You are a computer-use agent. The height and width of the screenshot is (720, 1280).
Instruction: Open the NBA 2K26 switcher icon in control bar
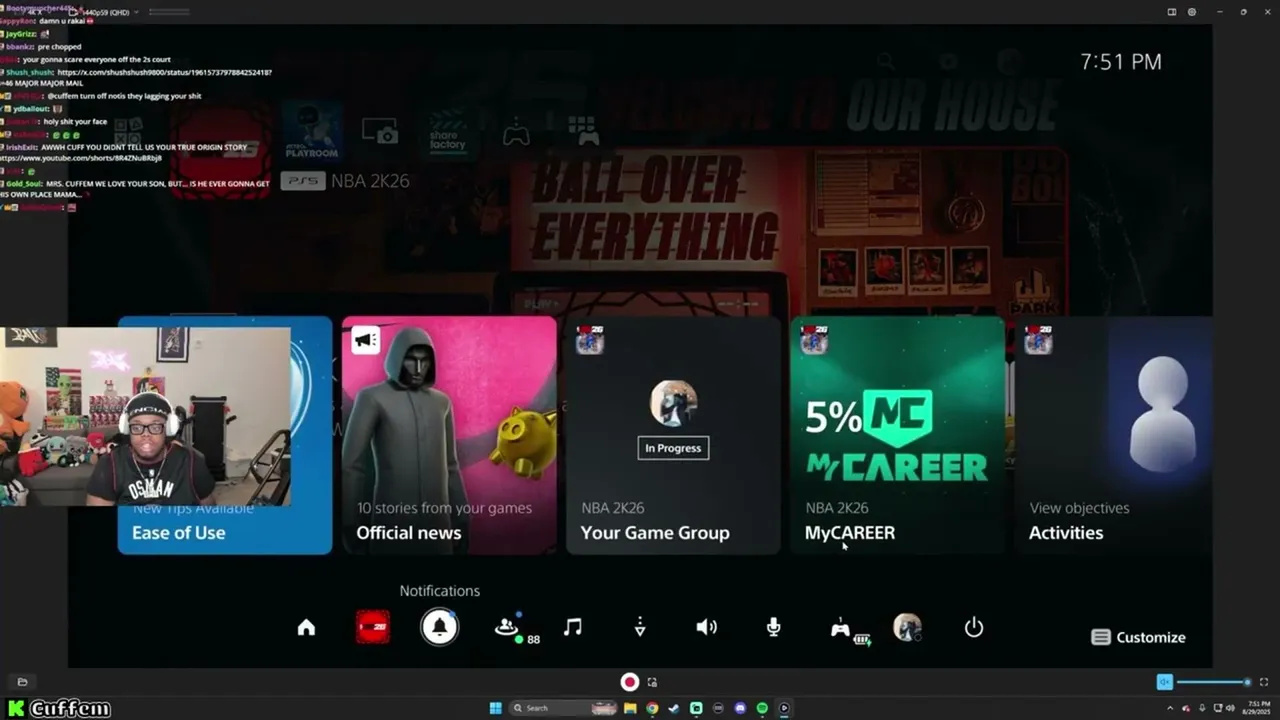point(373,627)
